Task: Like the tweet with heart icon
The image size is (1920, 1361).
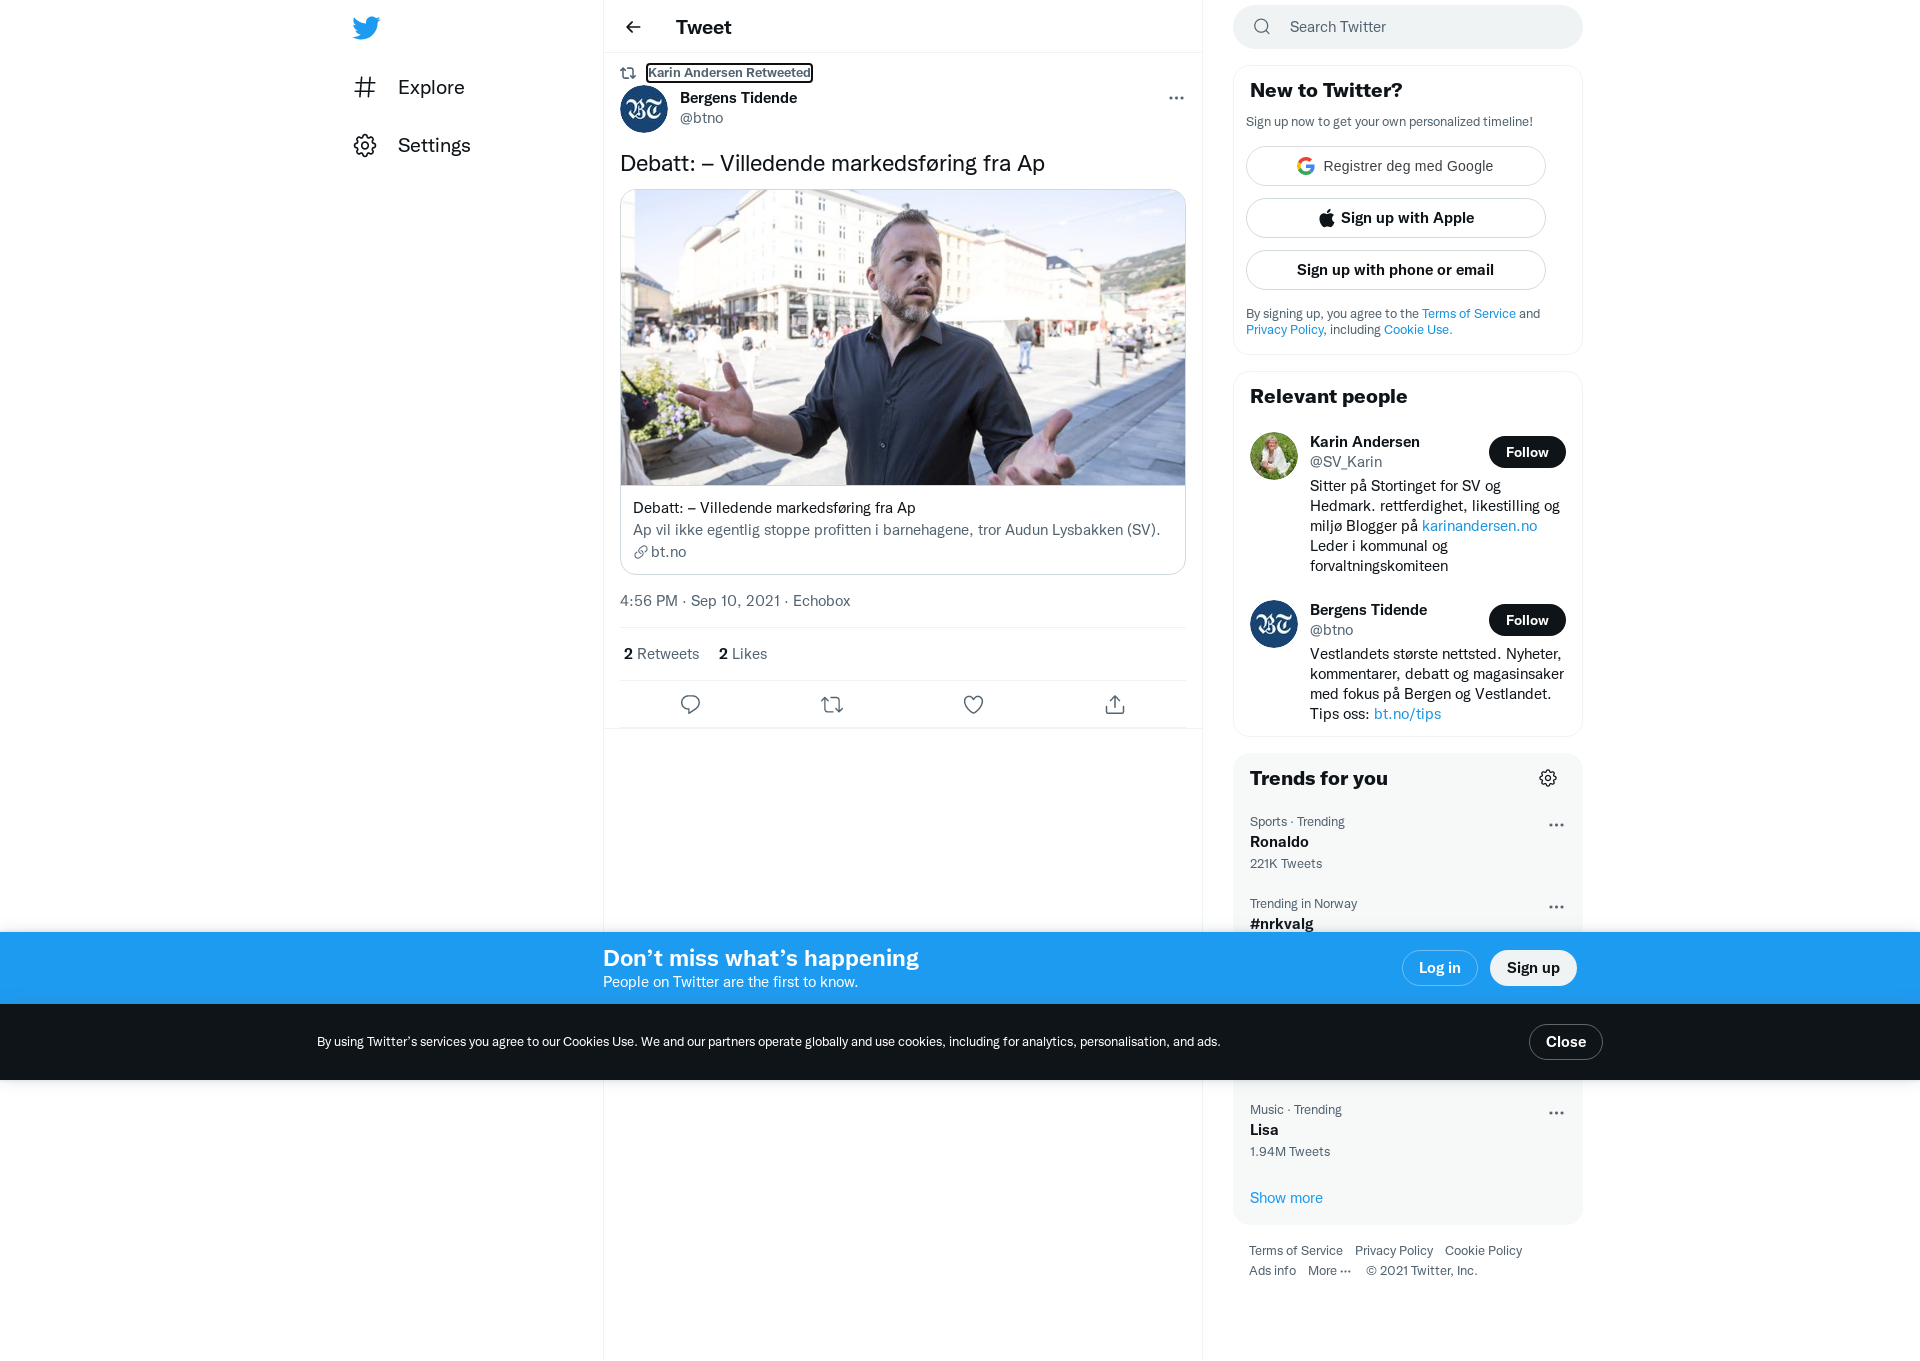Action: coord(973,705)
